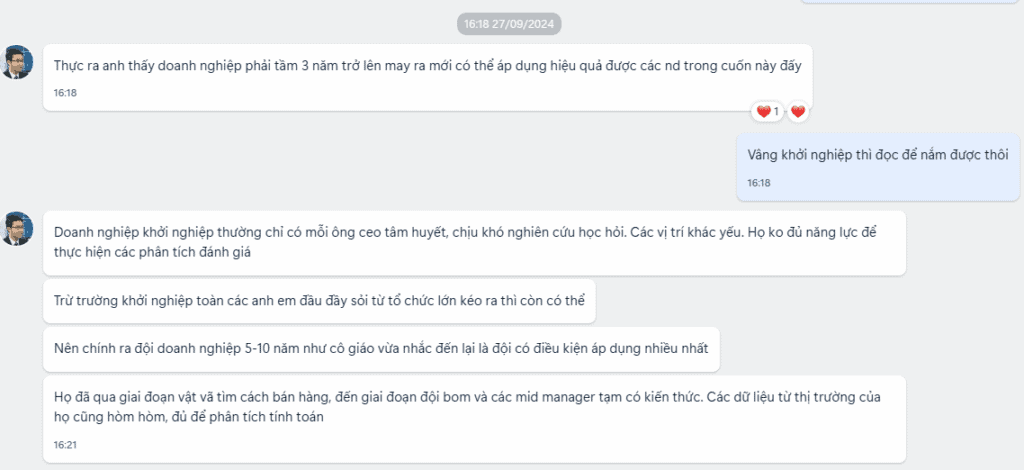The image size is (1024, 470).
Task: Click the heart reaction count on first message
Action: pyautogui.click(x=768, y=112)
